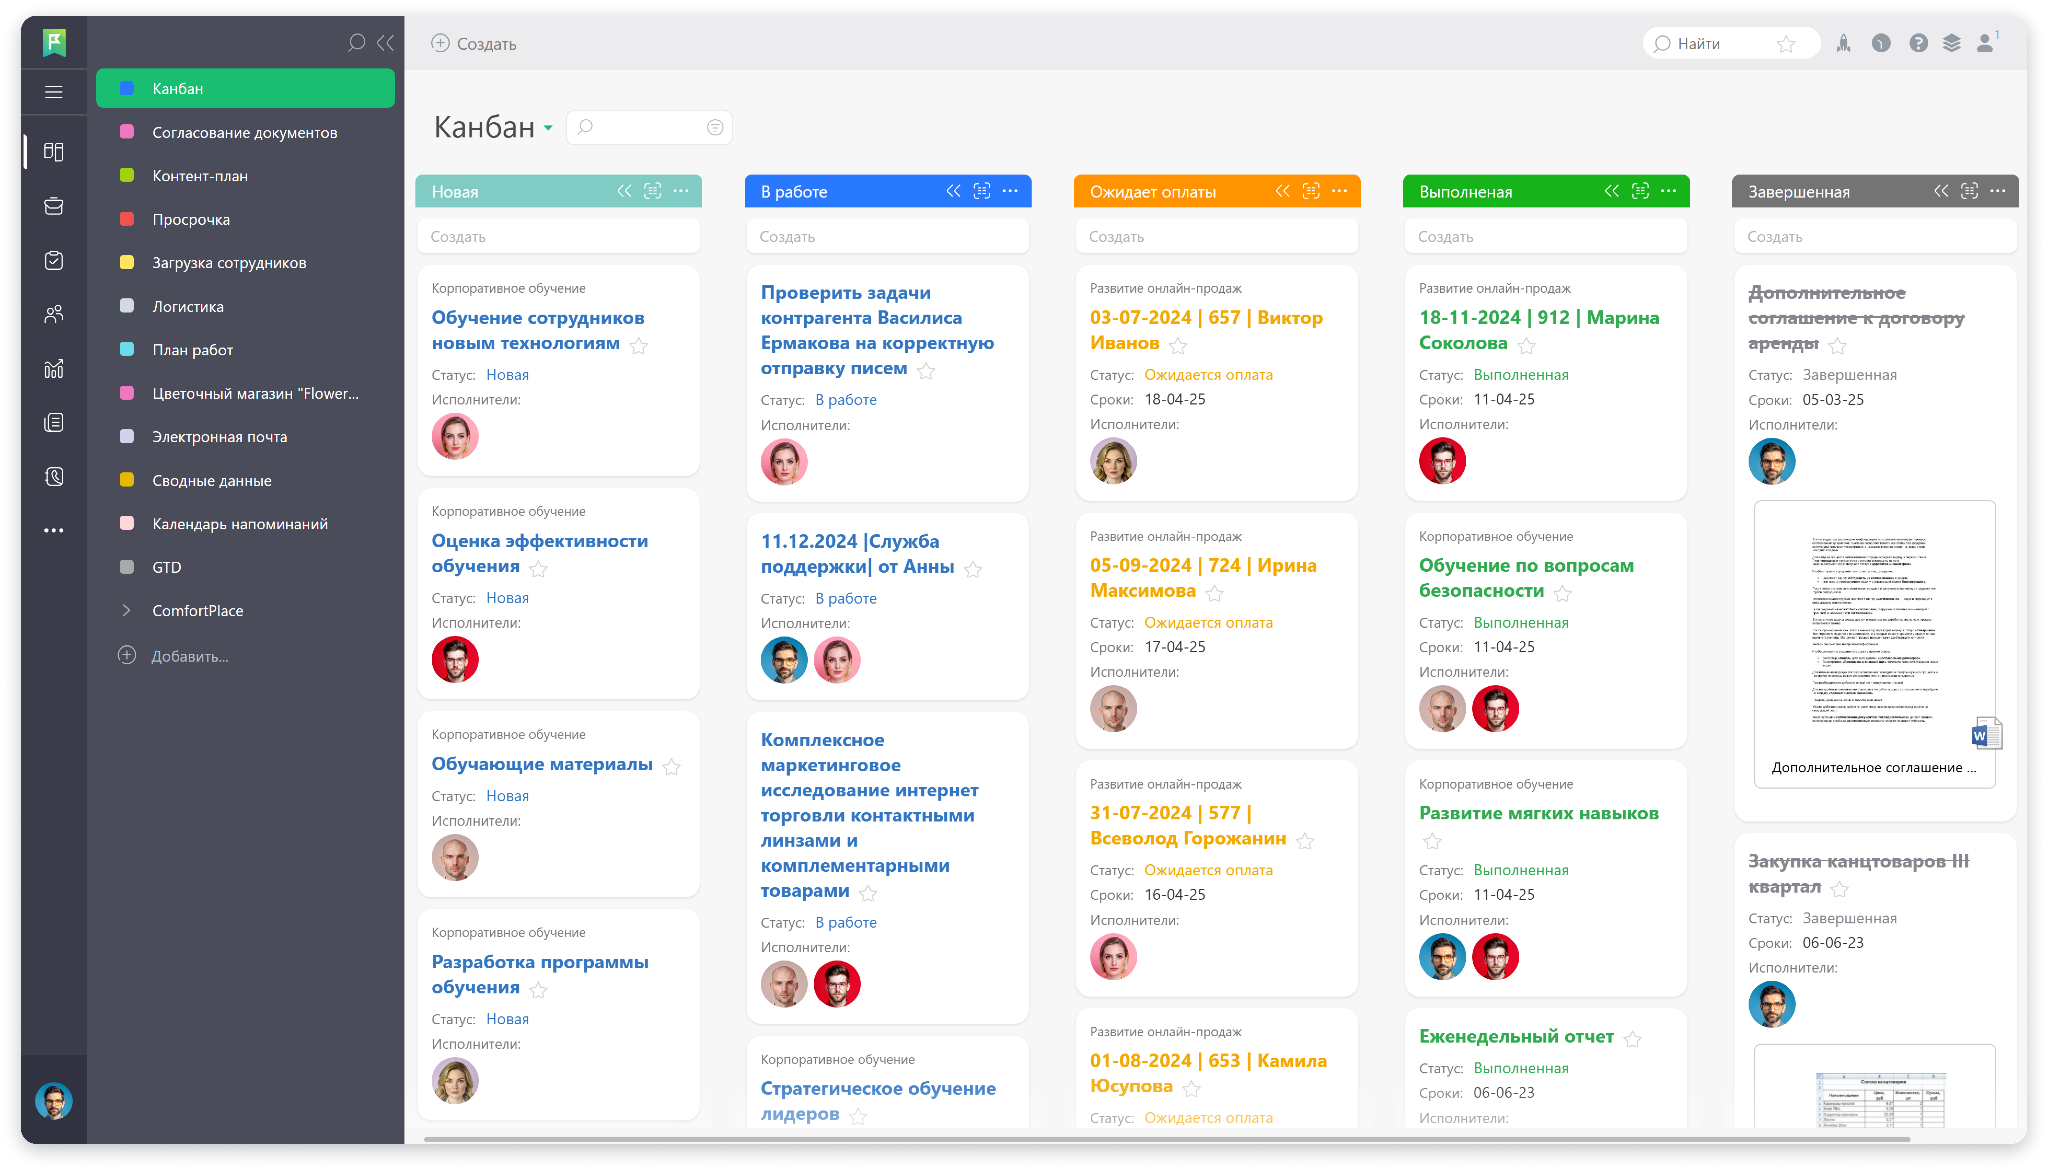The width and height of the screenshot is (2048, 1170).
Task: Click the Создать input in Ожидает оплаты column
Action: pos(1216,237)
